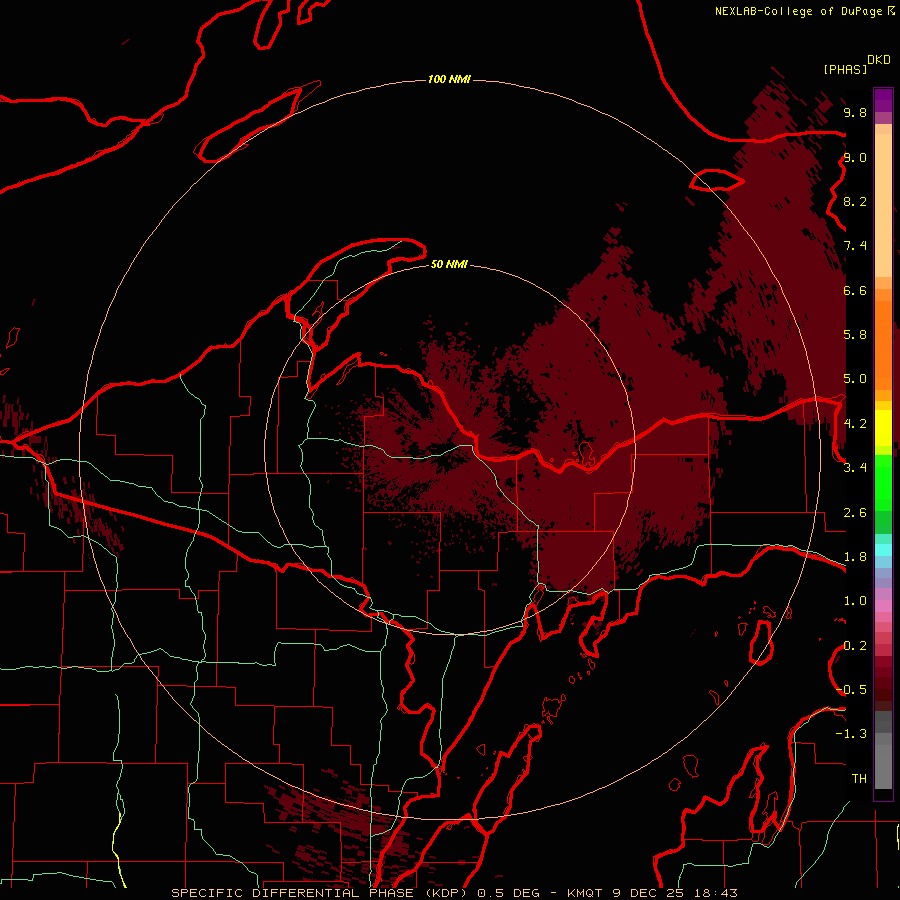Click the 4.2 value on the scale
The width and height of the screenshot is (900, 900).
(x=855, y=424)
